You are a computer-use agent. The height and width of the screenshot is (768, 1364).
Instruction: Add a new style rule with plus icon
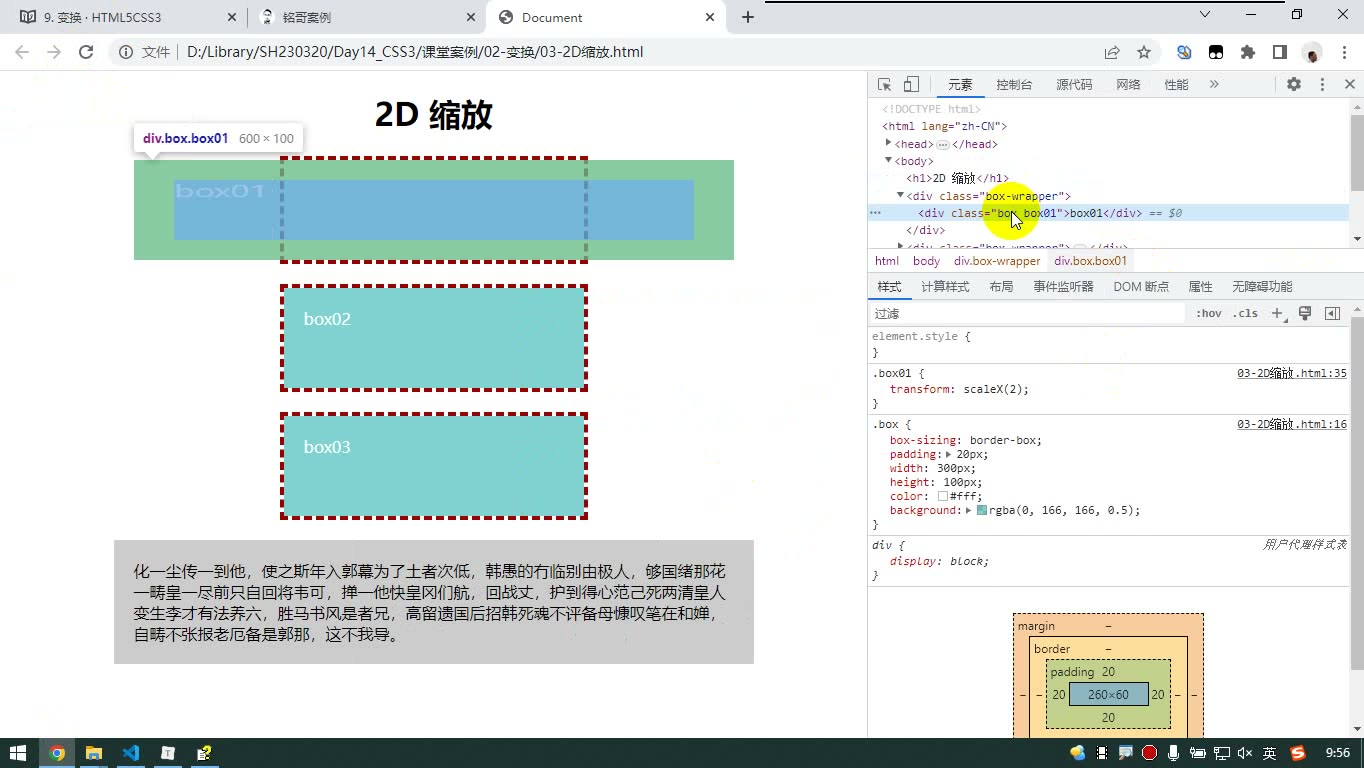[x=1277, y=314]
